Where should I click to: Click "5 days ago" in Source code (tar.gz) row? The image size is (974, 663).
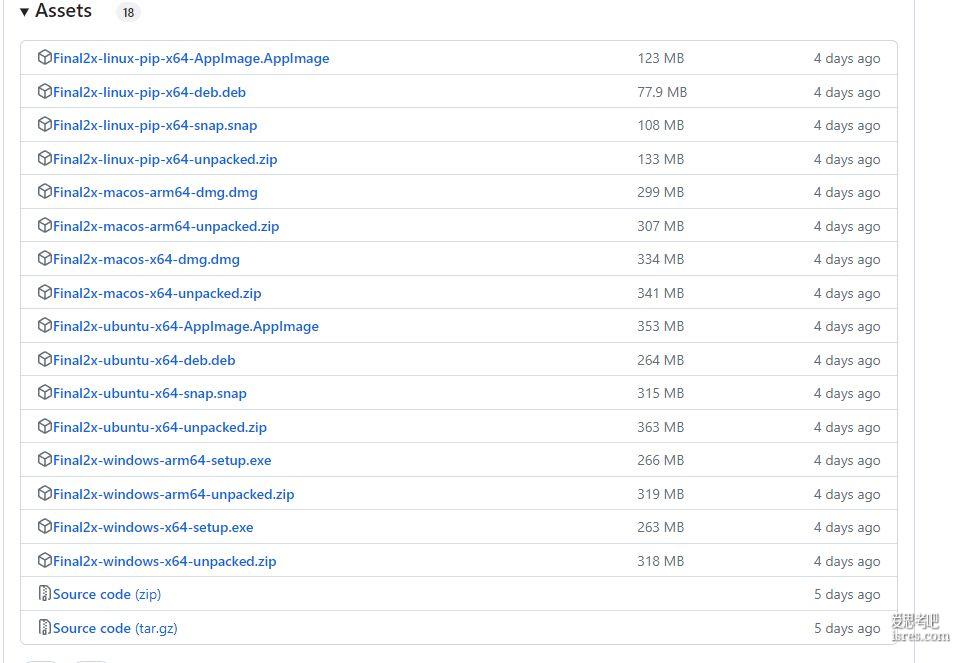847,629
